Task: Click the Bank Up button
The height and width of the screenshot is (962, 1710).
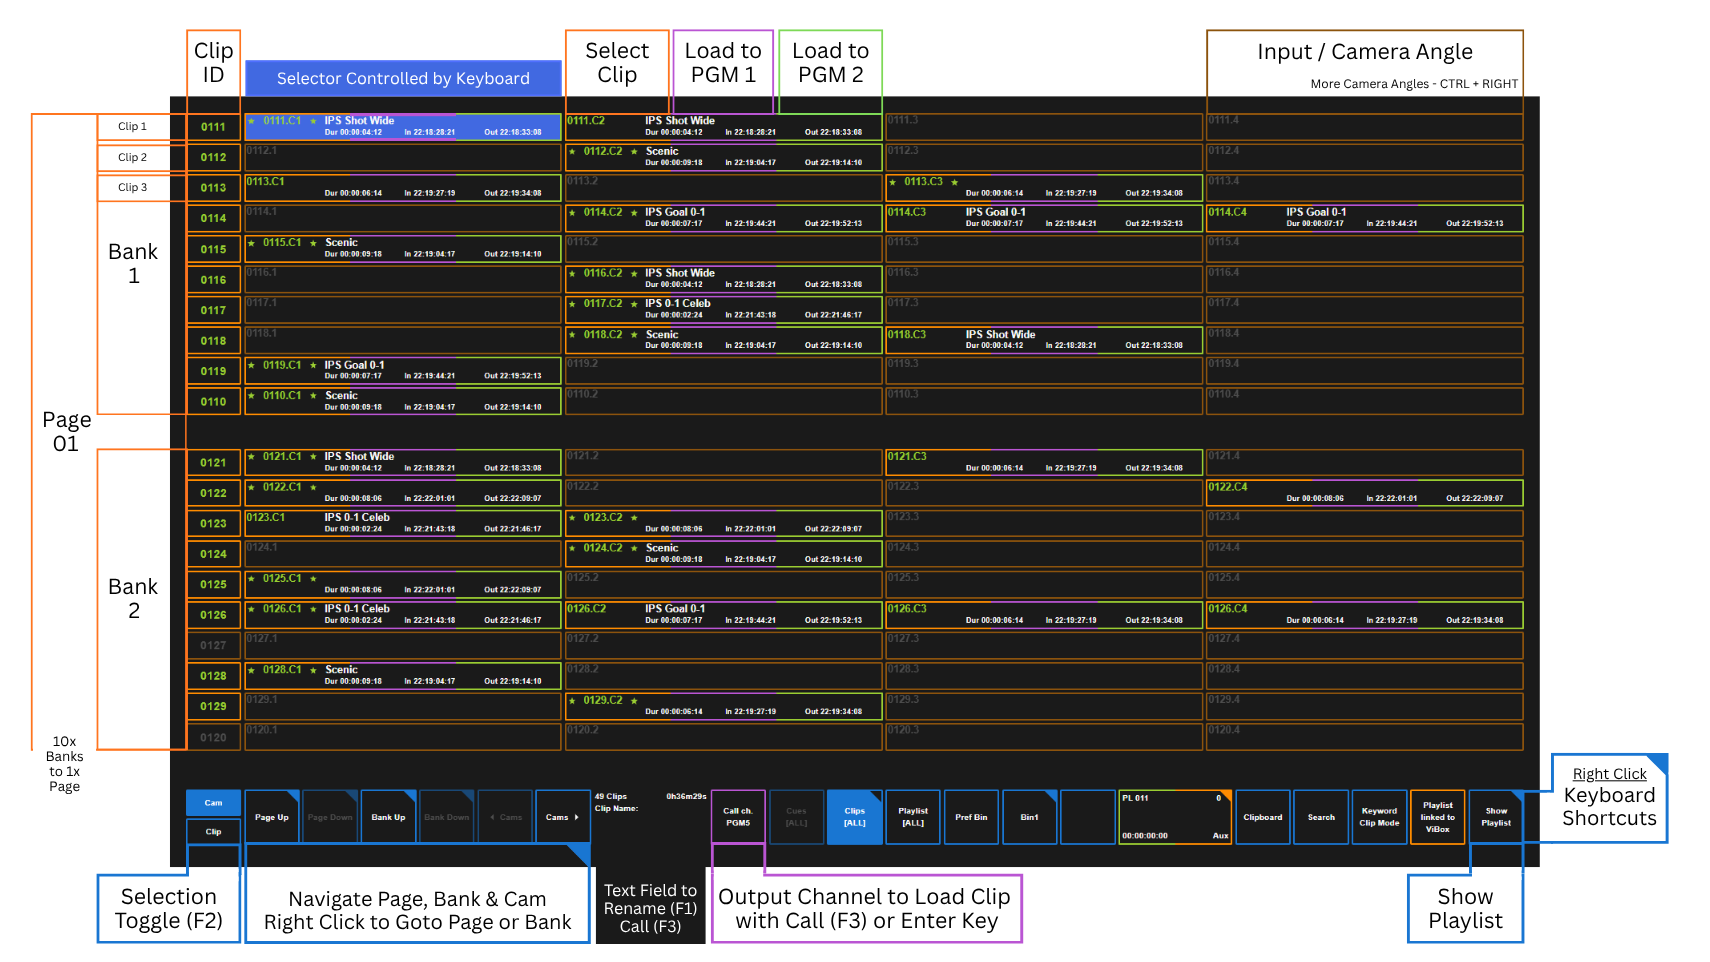Action: coord(389,817)
